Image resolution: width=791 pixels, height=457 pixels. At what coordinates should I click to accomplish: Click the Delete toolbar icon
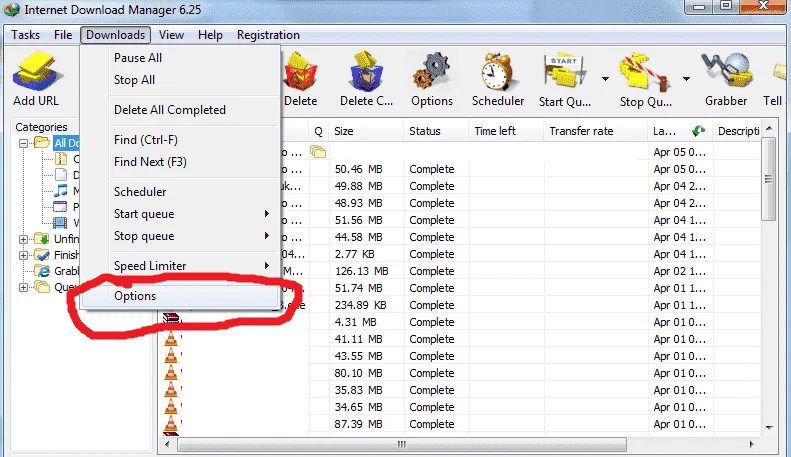301,73
